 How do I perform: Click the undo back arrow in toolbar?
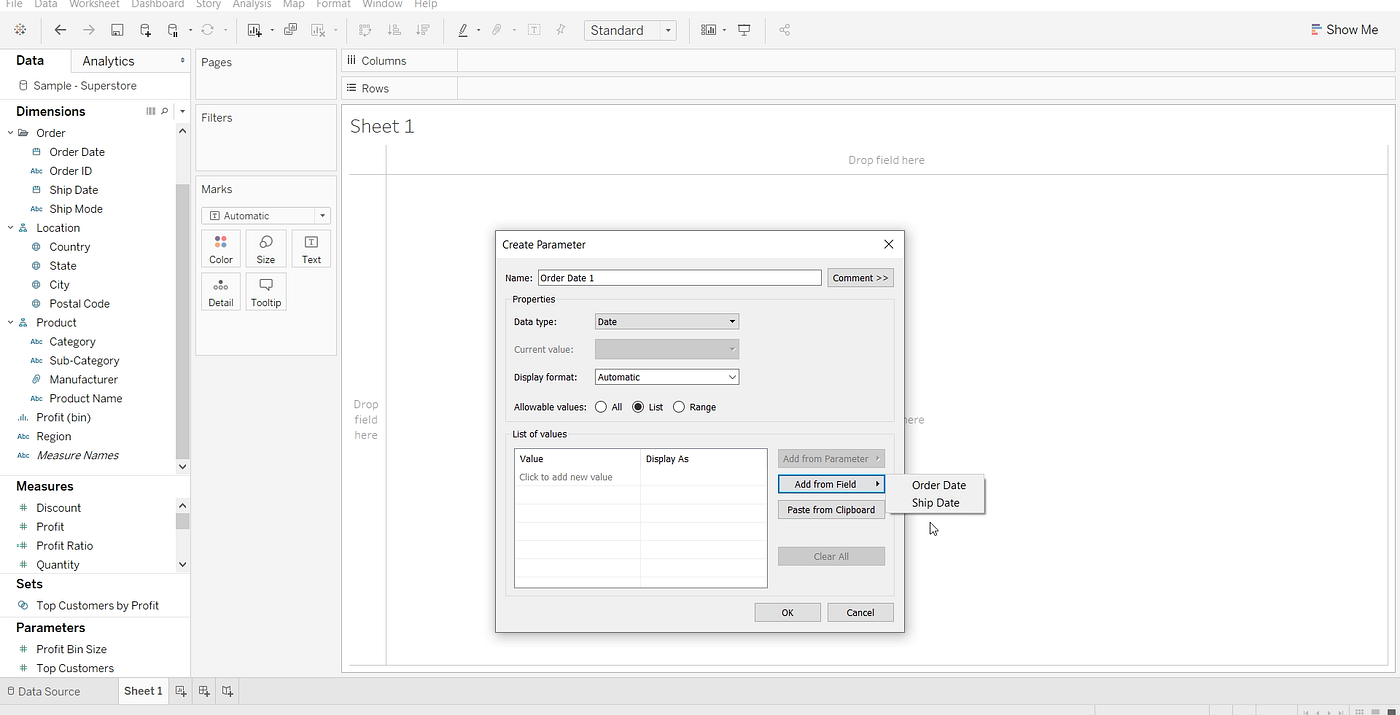[x=61, y=30]
